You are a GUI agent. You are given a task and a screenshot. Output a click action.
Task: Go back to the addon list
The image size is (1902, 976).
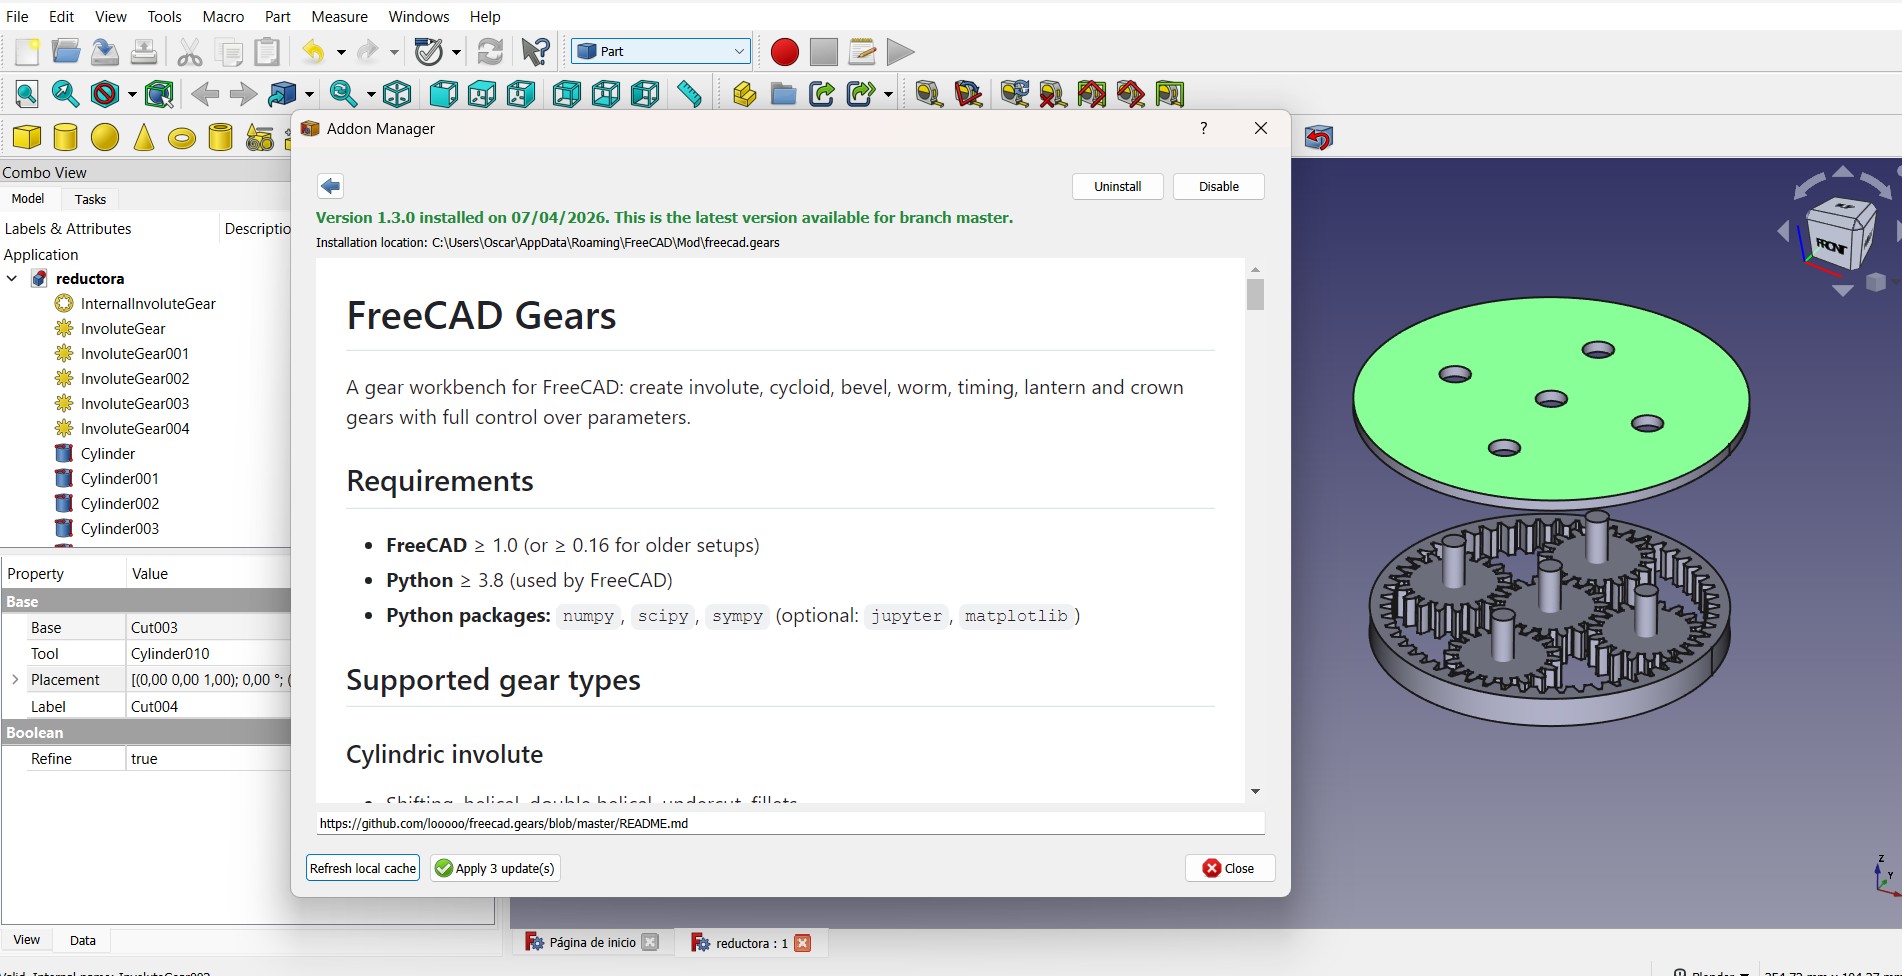[330, 186]
